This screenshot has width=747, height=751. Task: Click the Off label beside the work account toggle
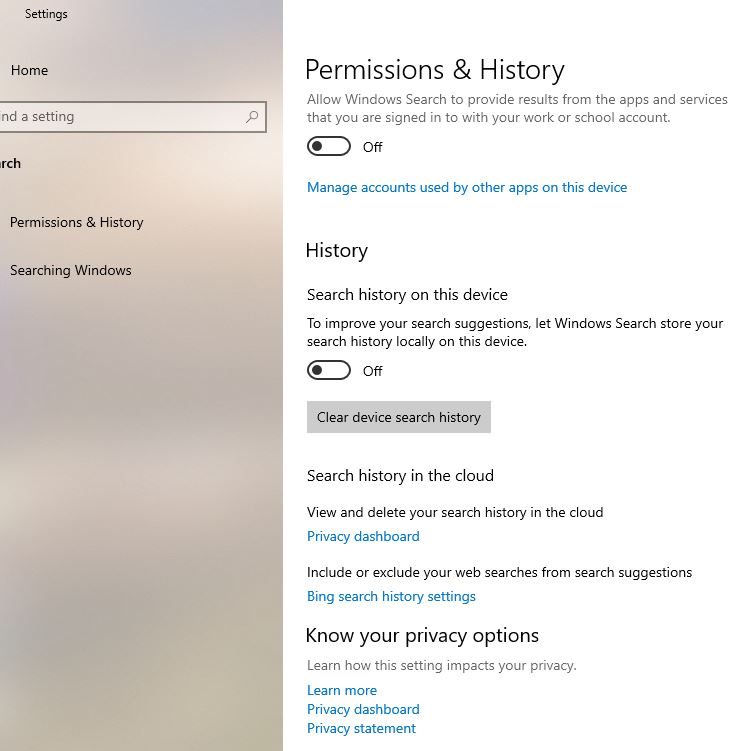(x=373, y=147)
